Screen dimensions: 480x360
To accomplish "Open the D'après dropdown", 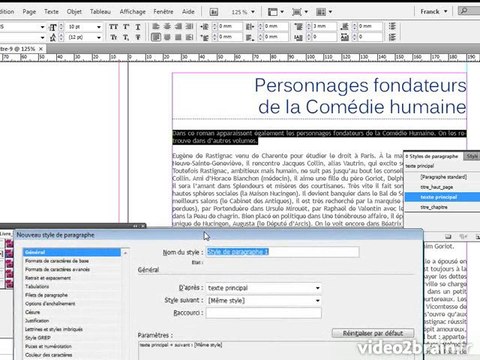I will coord(318,288).
